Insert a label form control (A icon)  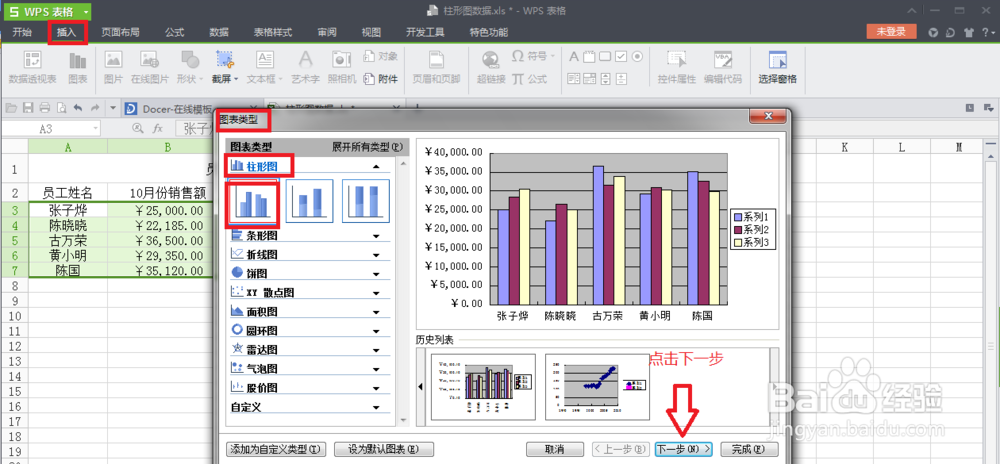click(x=573, y=57)
